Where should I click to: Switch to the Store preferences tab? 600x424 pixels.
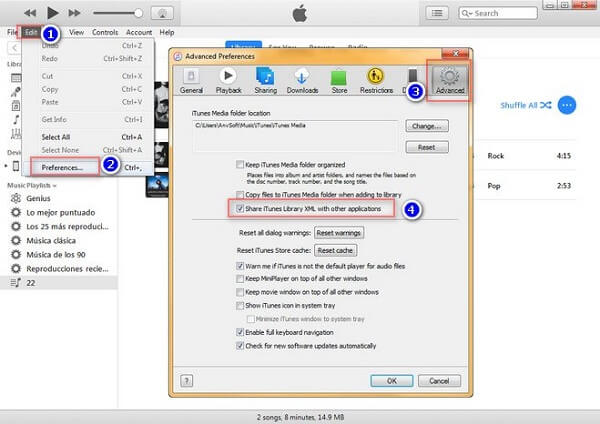point(339,81)
